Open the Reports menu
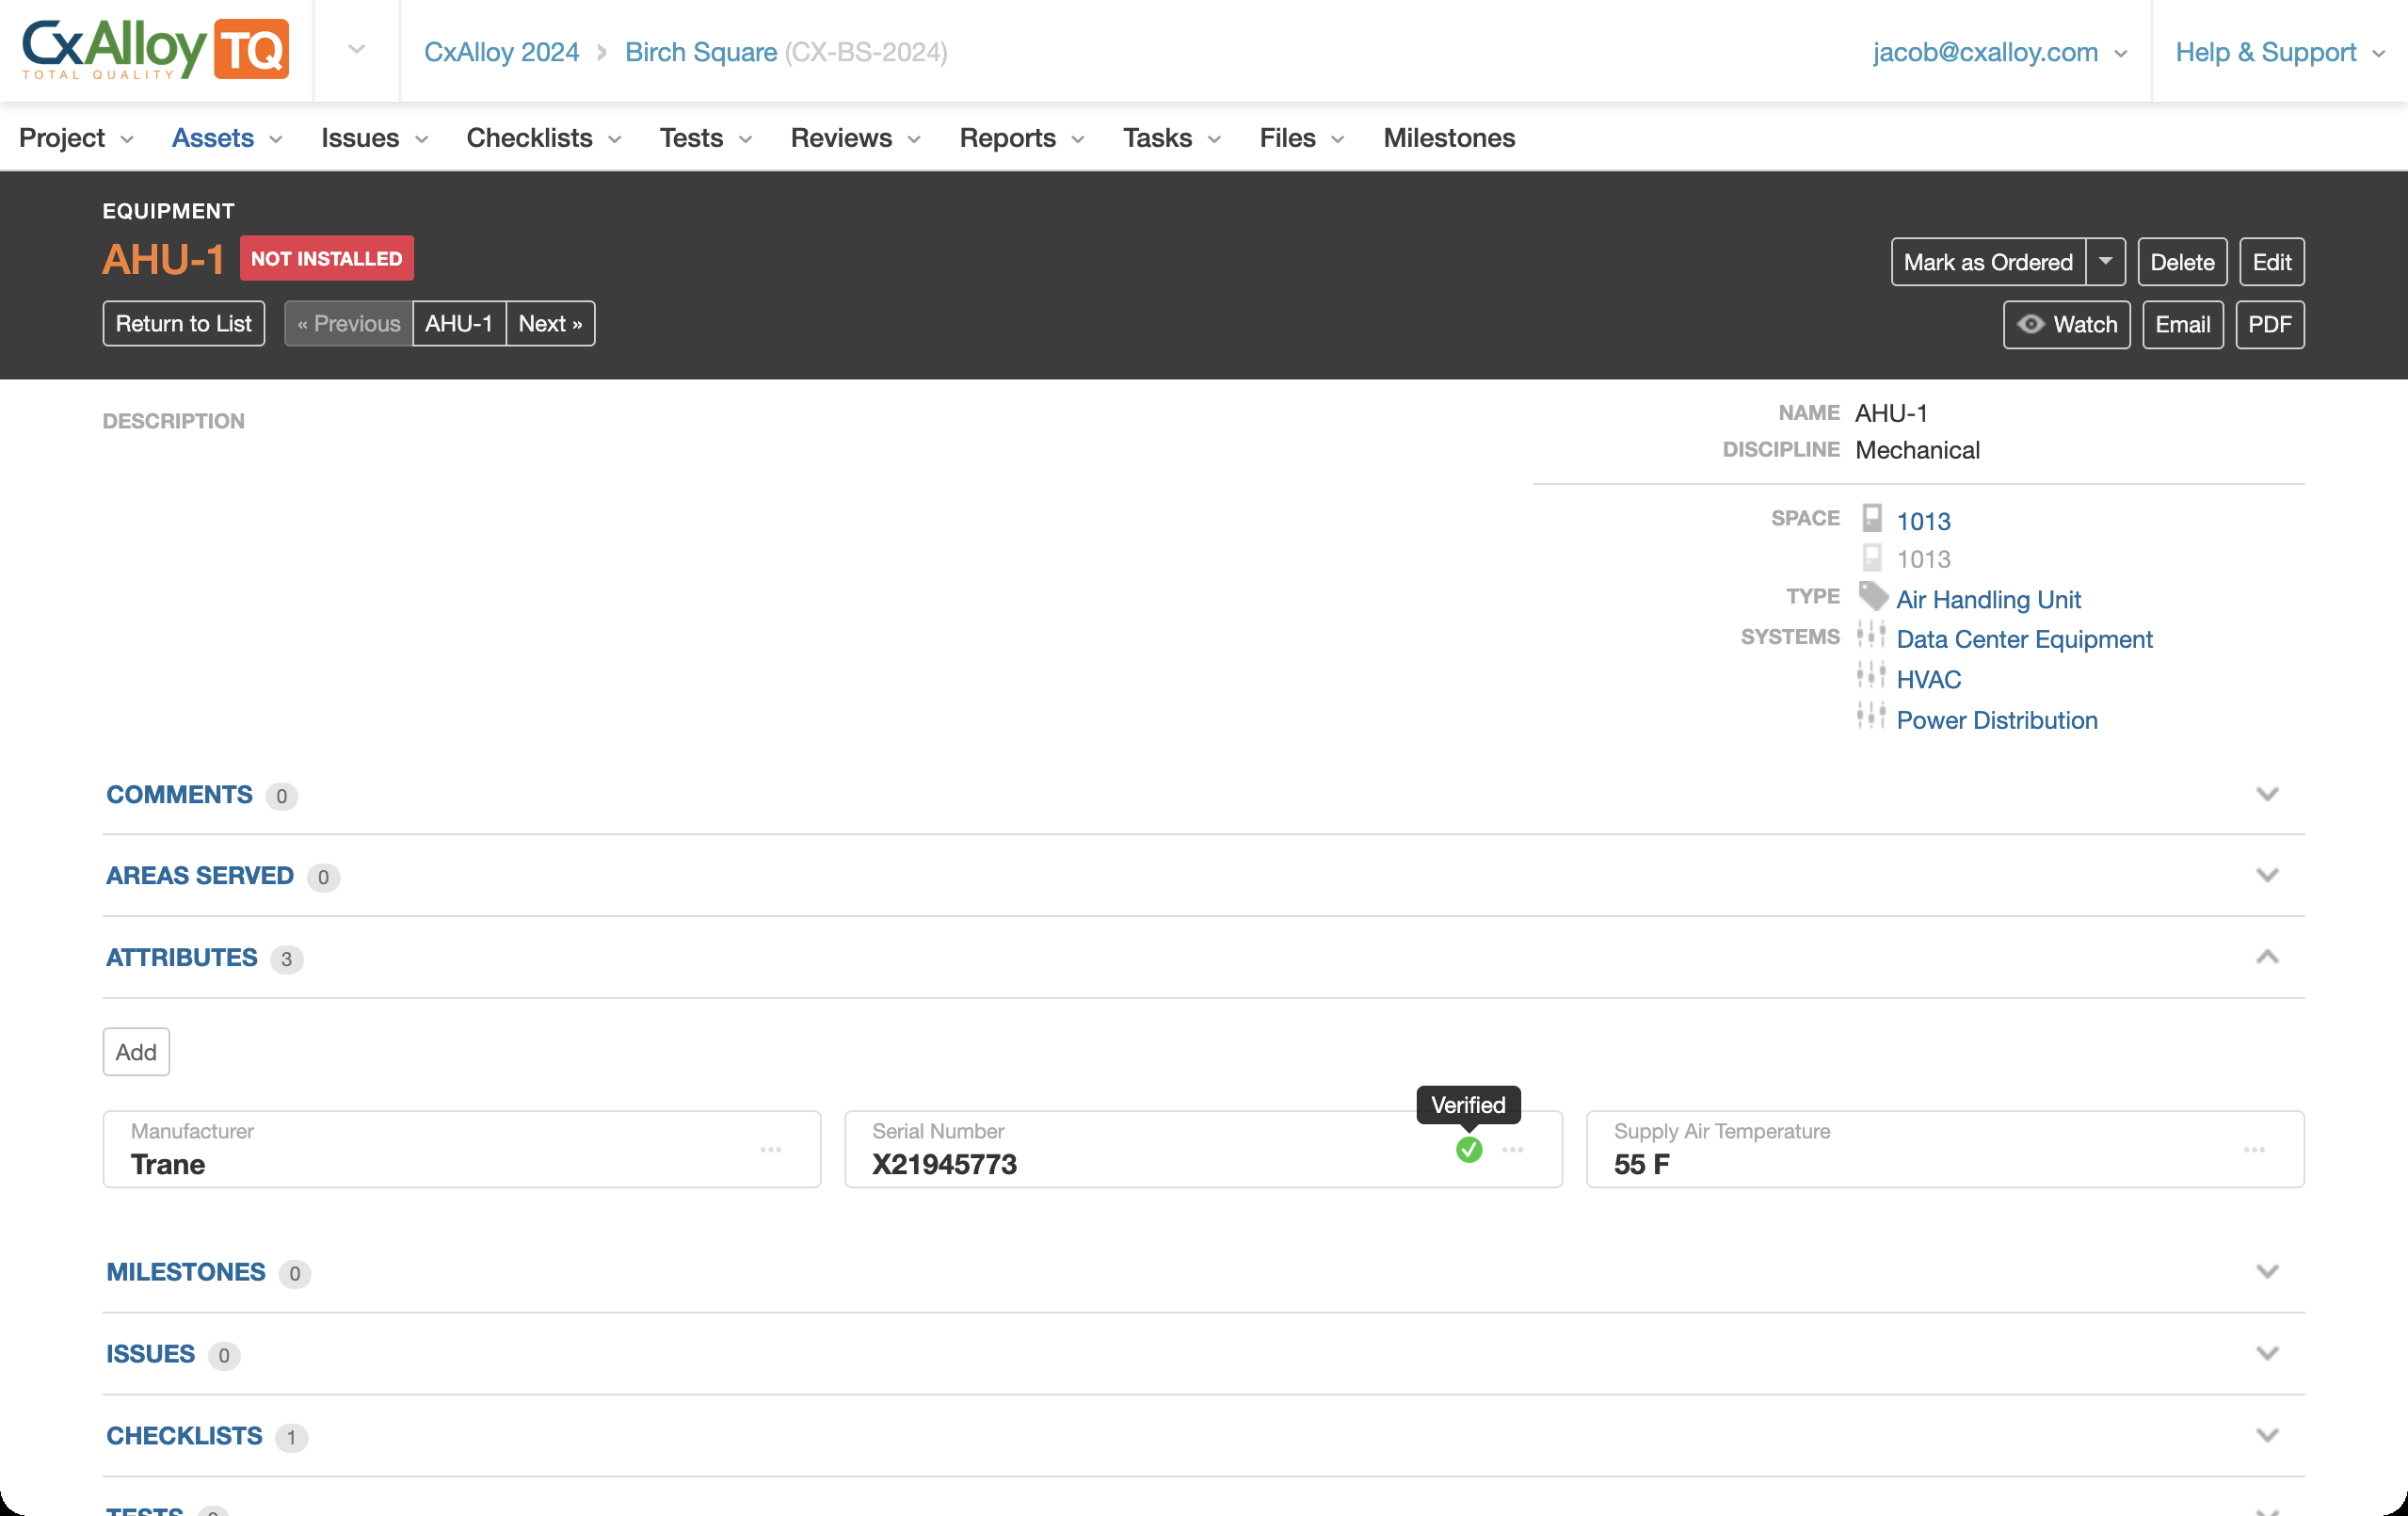Viewport: 2408px width, 1516px height. click(1021, 138)
